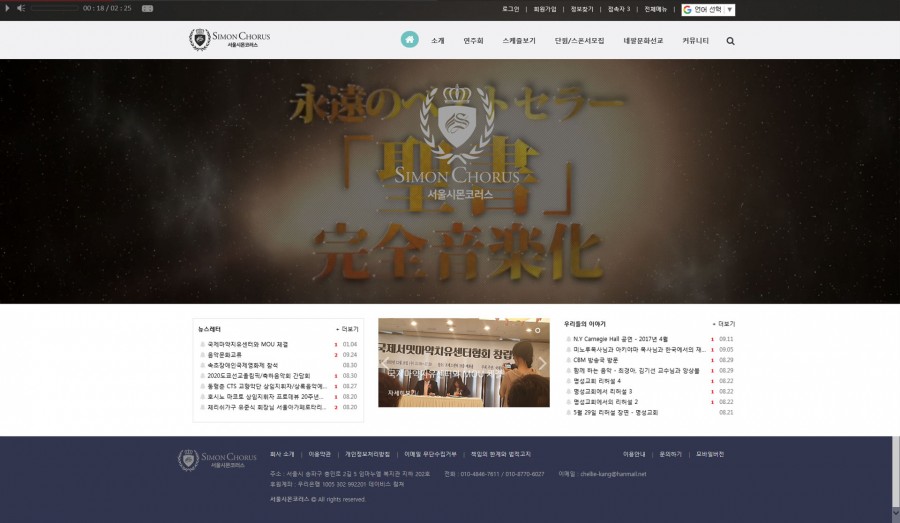Viewport: 900px width, 523px height.
Task: Open the language selection dropdown
Action: (709, 9)
